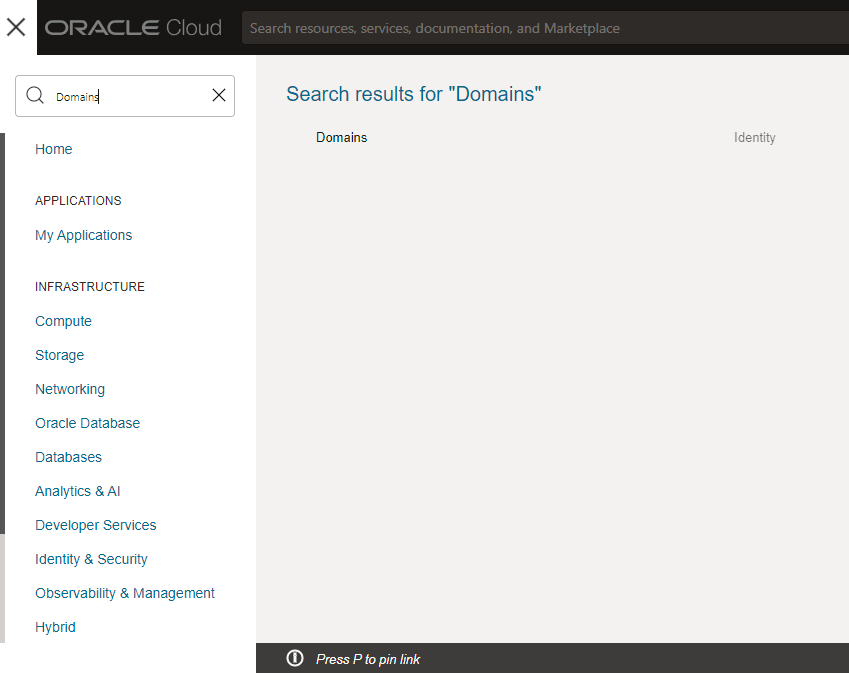Click the Oracle Cloud logo
The height and width of the screenshot is (673, 849).
(x=133, y=28)
